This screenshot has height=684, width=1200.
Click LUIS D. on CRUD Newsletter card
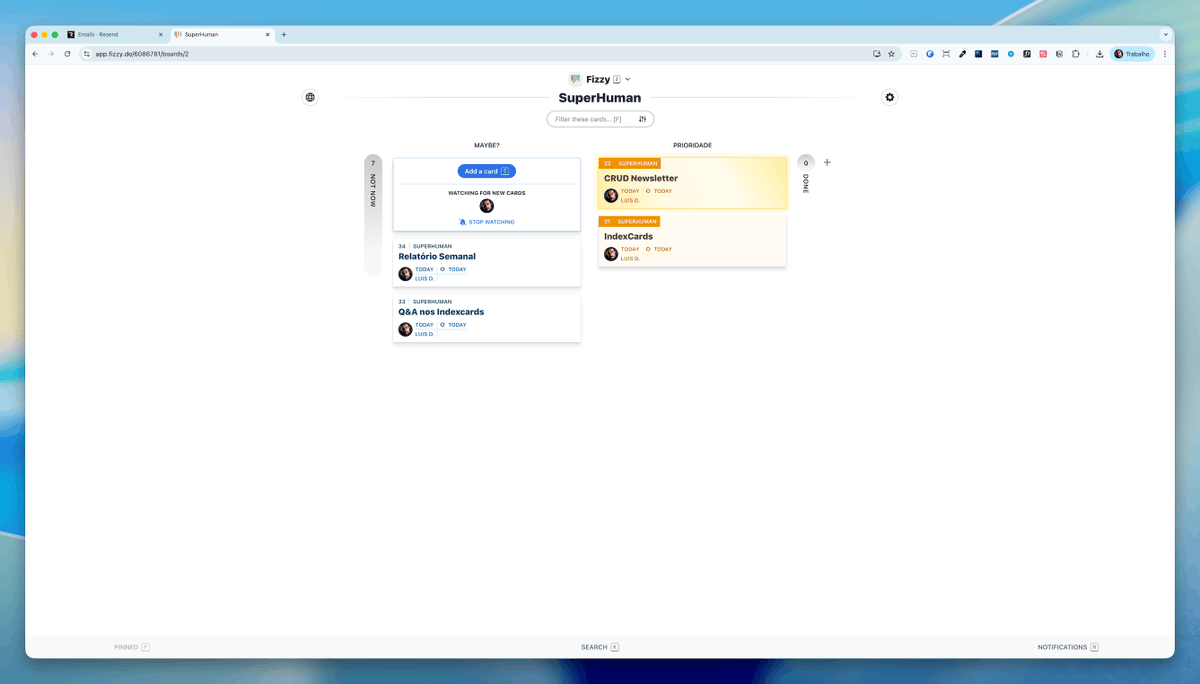coord(630,200)
